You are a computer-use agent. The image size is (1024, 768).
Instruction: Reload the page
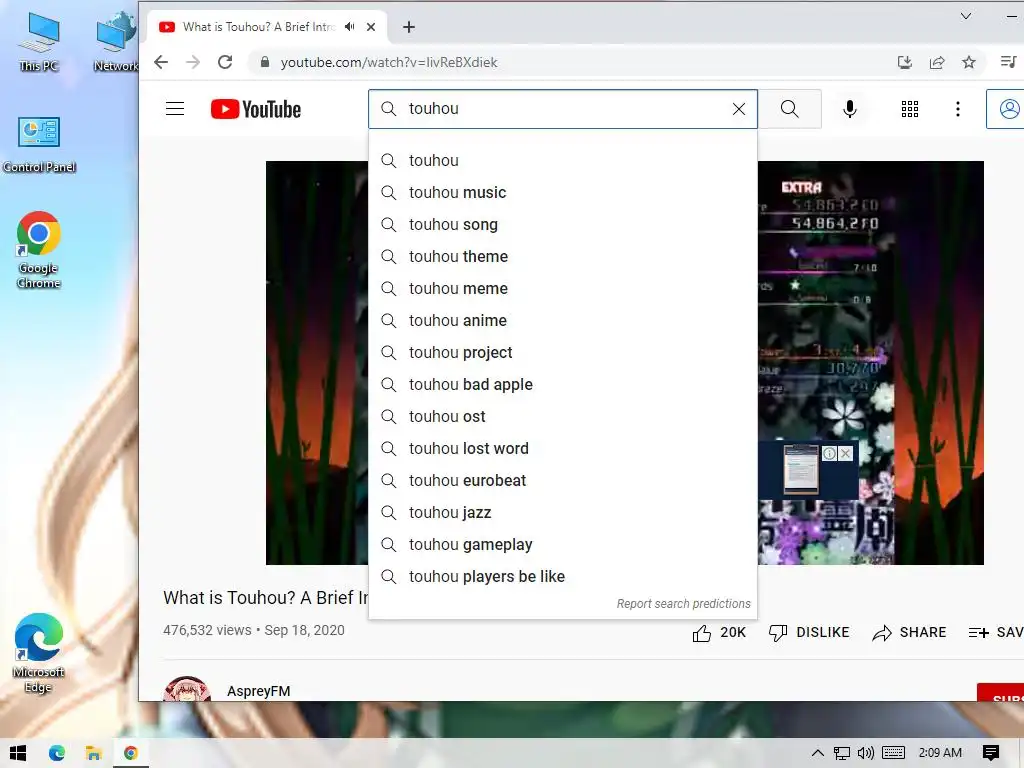(x=225, y=62)
